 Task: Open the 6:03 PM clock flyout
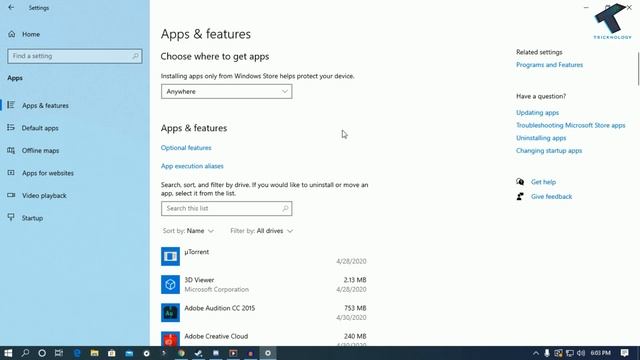click(600, 353)
